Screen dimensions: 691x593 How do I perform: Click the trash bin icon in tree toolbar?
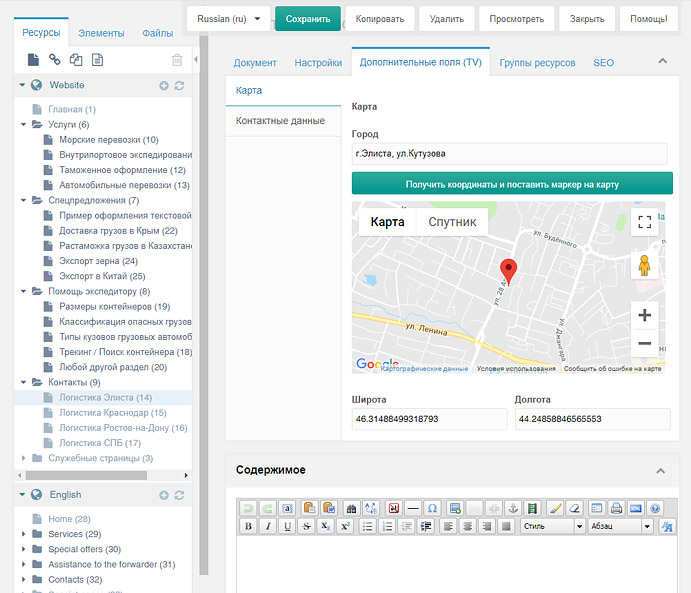click(177, 60)
